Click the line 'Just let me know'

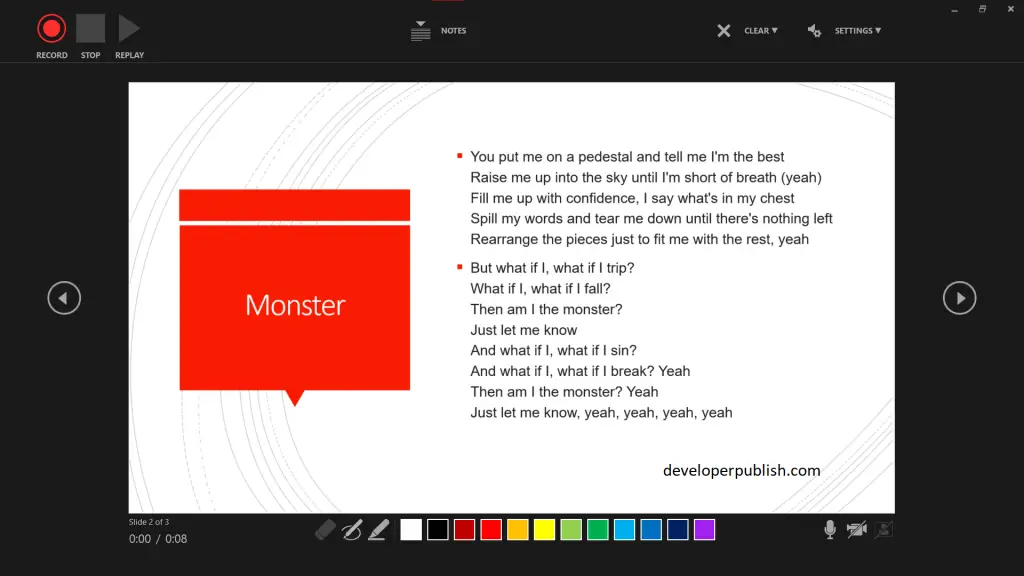524,330
